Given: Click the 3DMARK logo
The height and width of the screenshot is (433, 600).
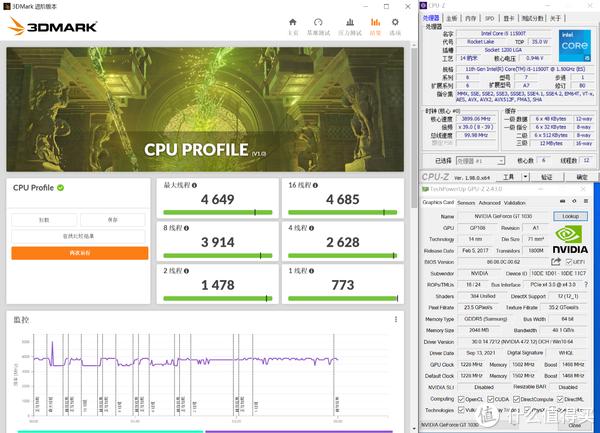Looking at the screenshot, I should pyautogui.click(x=52, y=26).
